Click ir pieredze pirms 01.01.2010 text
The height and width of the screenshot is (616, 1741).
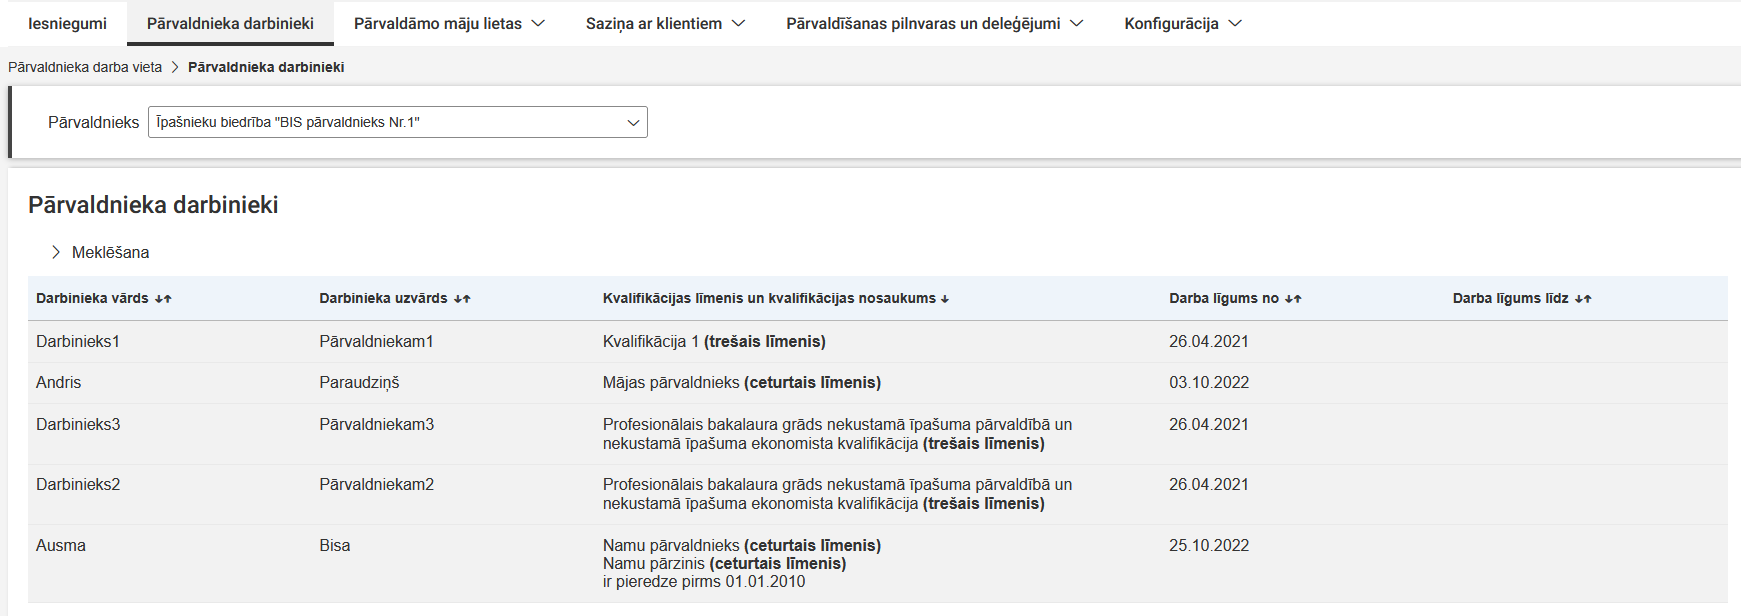click(704, 581)
